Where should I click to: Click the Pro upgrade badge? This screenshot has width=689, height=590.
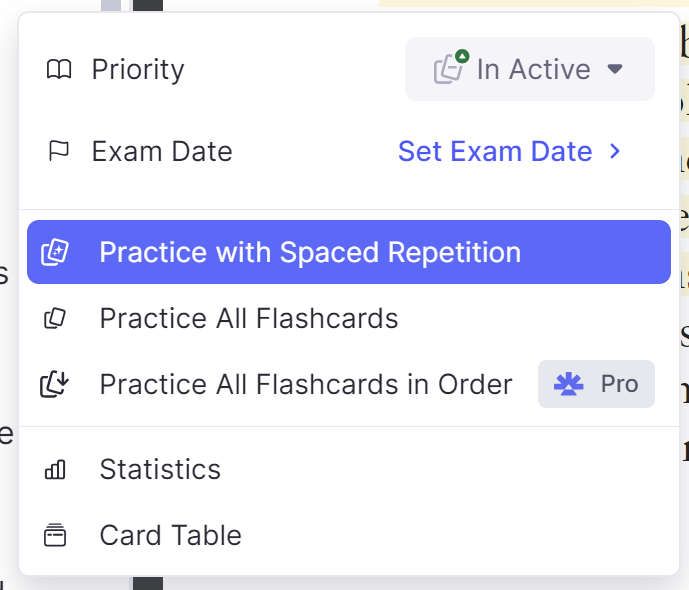pos(596,384)
